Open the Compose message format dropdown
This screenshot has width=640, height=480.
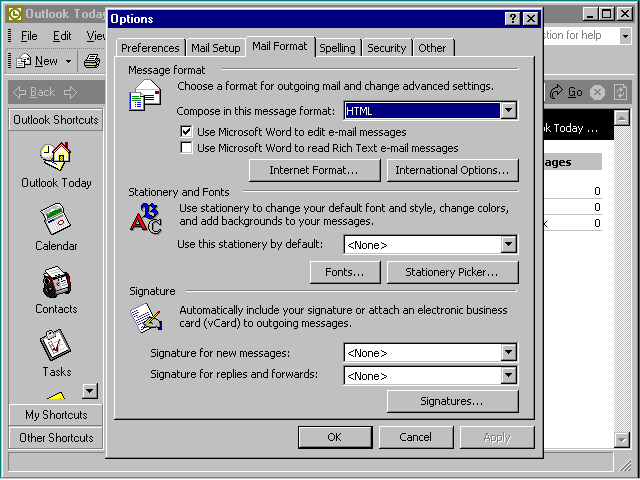(509, 111)
